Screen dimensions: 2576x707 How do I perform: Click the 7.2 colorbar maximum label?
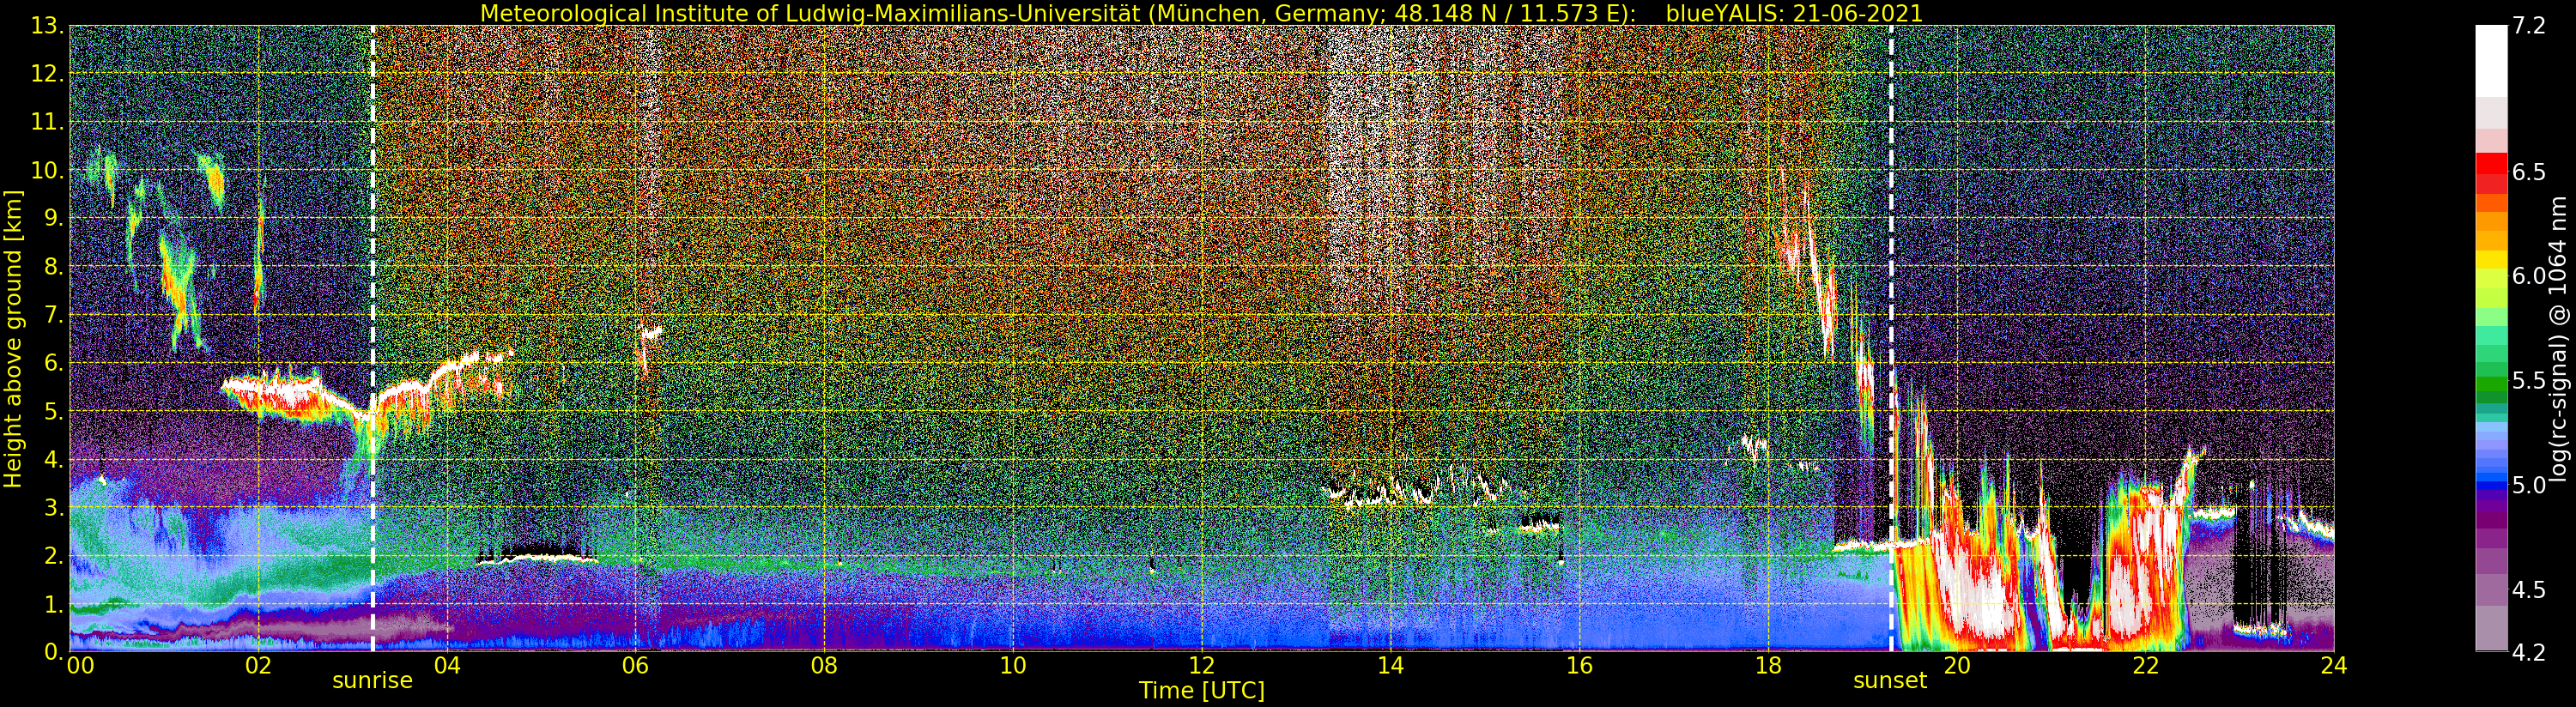coord(2529,26)
